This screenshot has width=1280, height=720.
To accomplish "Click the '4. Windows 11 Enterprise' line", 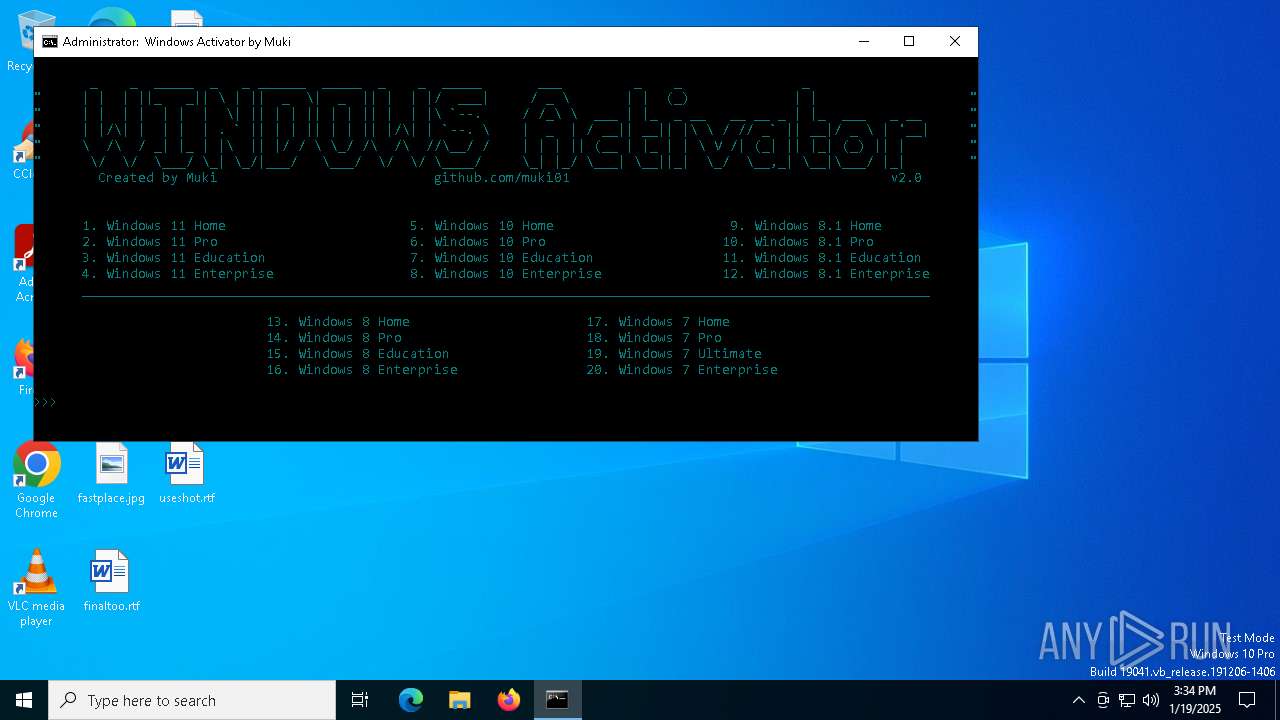I will pos(178,274).
